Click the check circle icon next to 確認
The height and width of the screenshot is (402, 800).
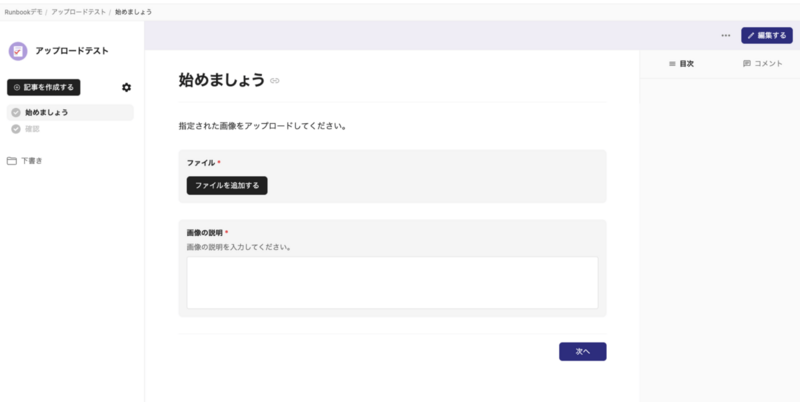(16, 129)
